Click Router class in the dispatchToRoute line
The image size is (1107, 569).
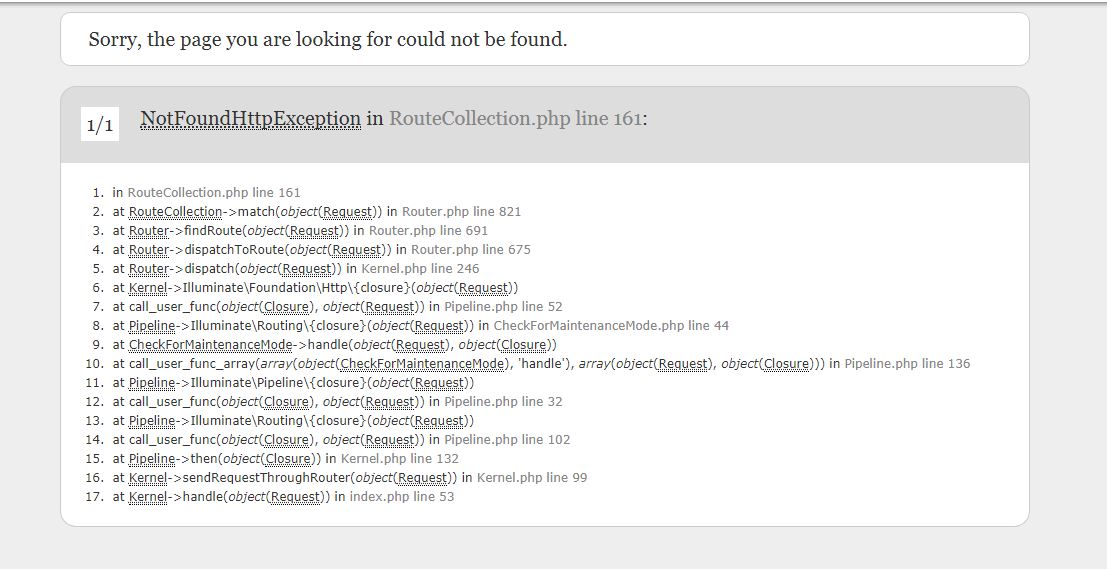pyautogui.click(x=149, y=250)
